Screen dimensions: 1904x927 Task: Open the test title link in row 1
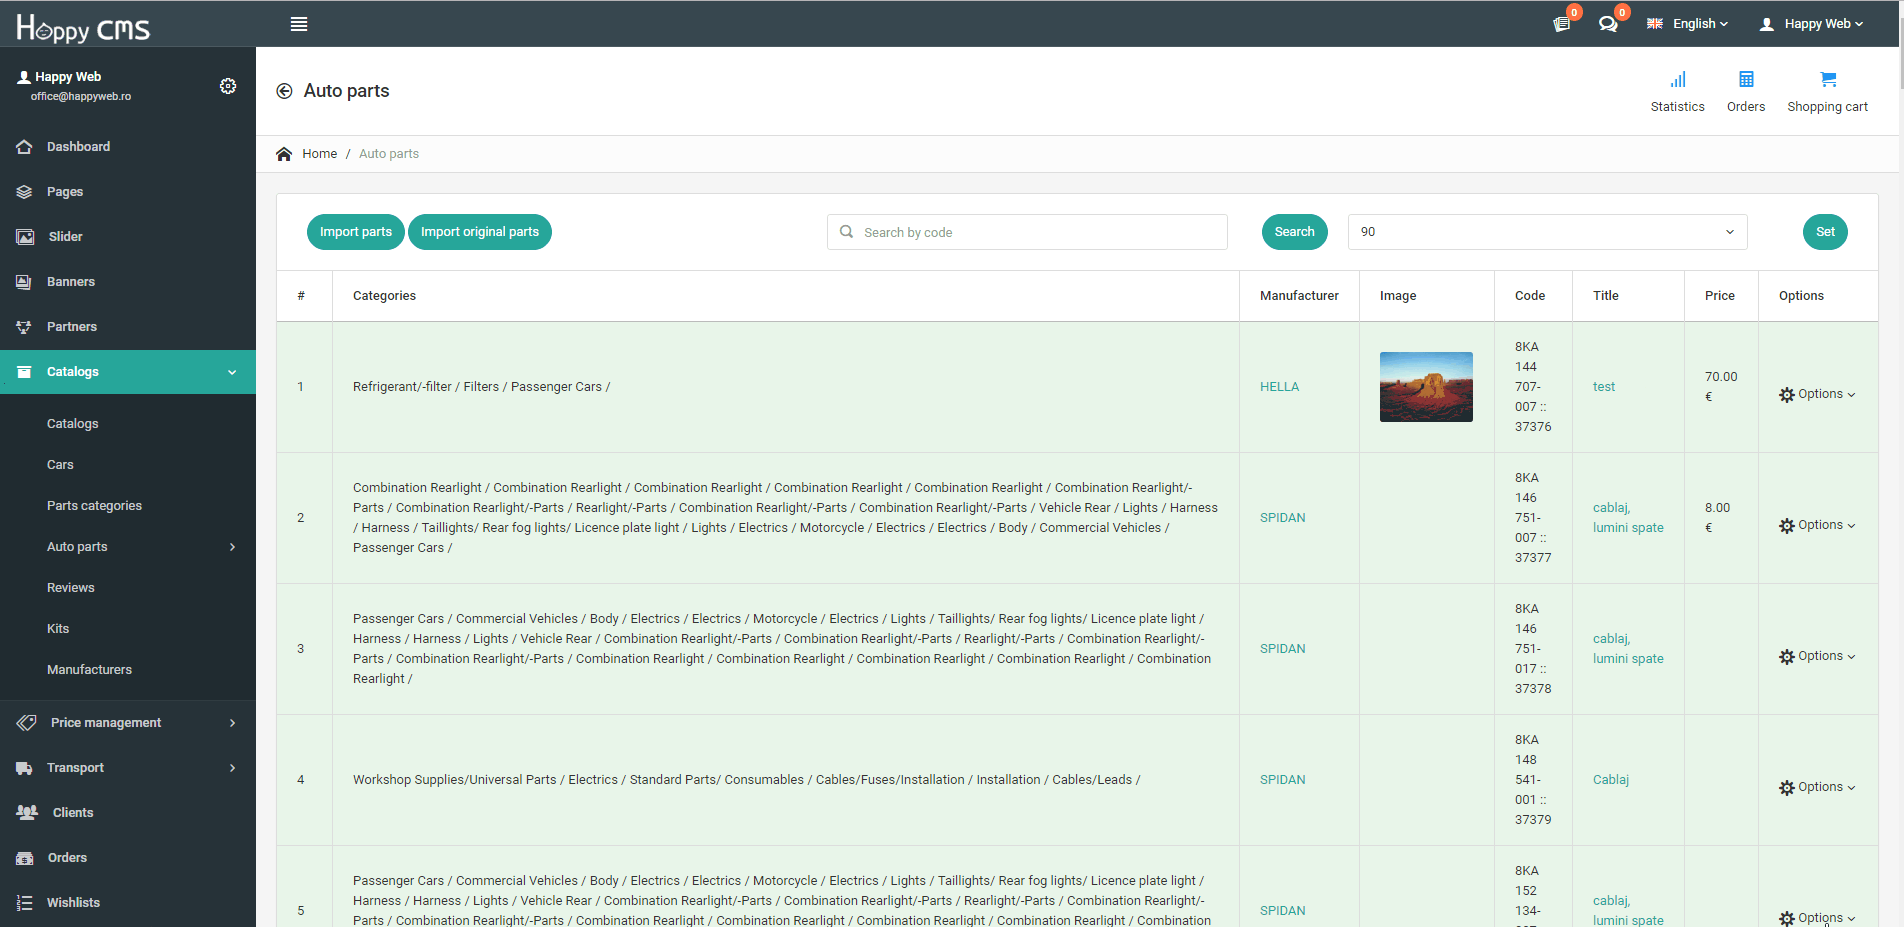tap(1603, 387)
